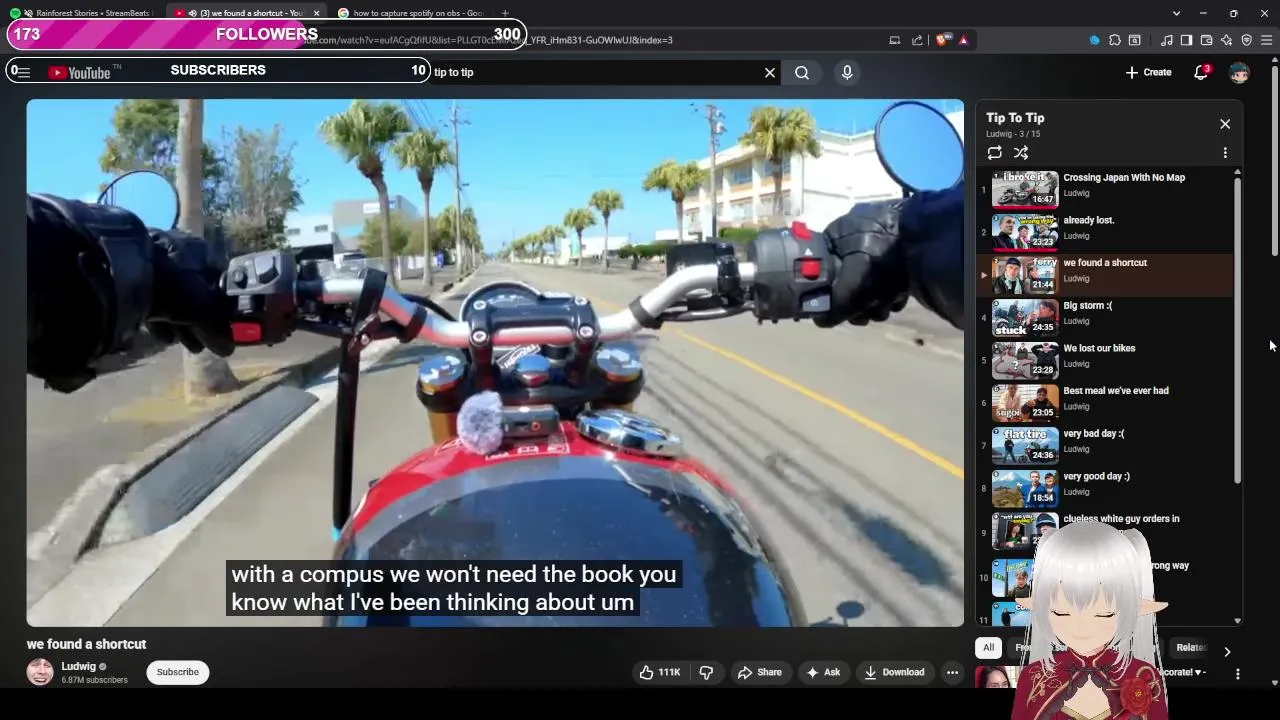Click the YouTube search magnifier button
Screen dimensions: 1280x720
pos(802,72)
